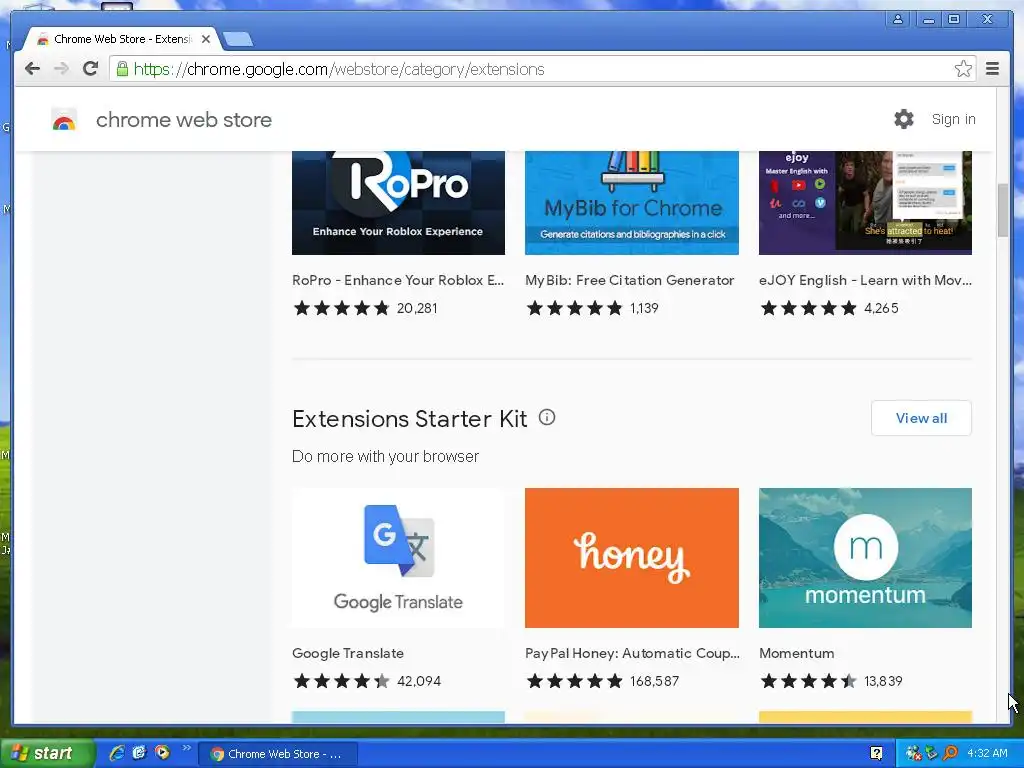Screen dimensions: 1024x768
Task: Open the momentum extension thumbnail
Action: tap(865, 558)
